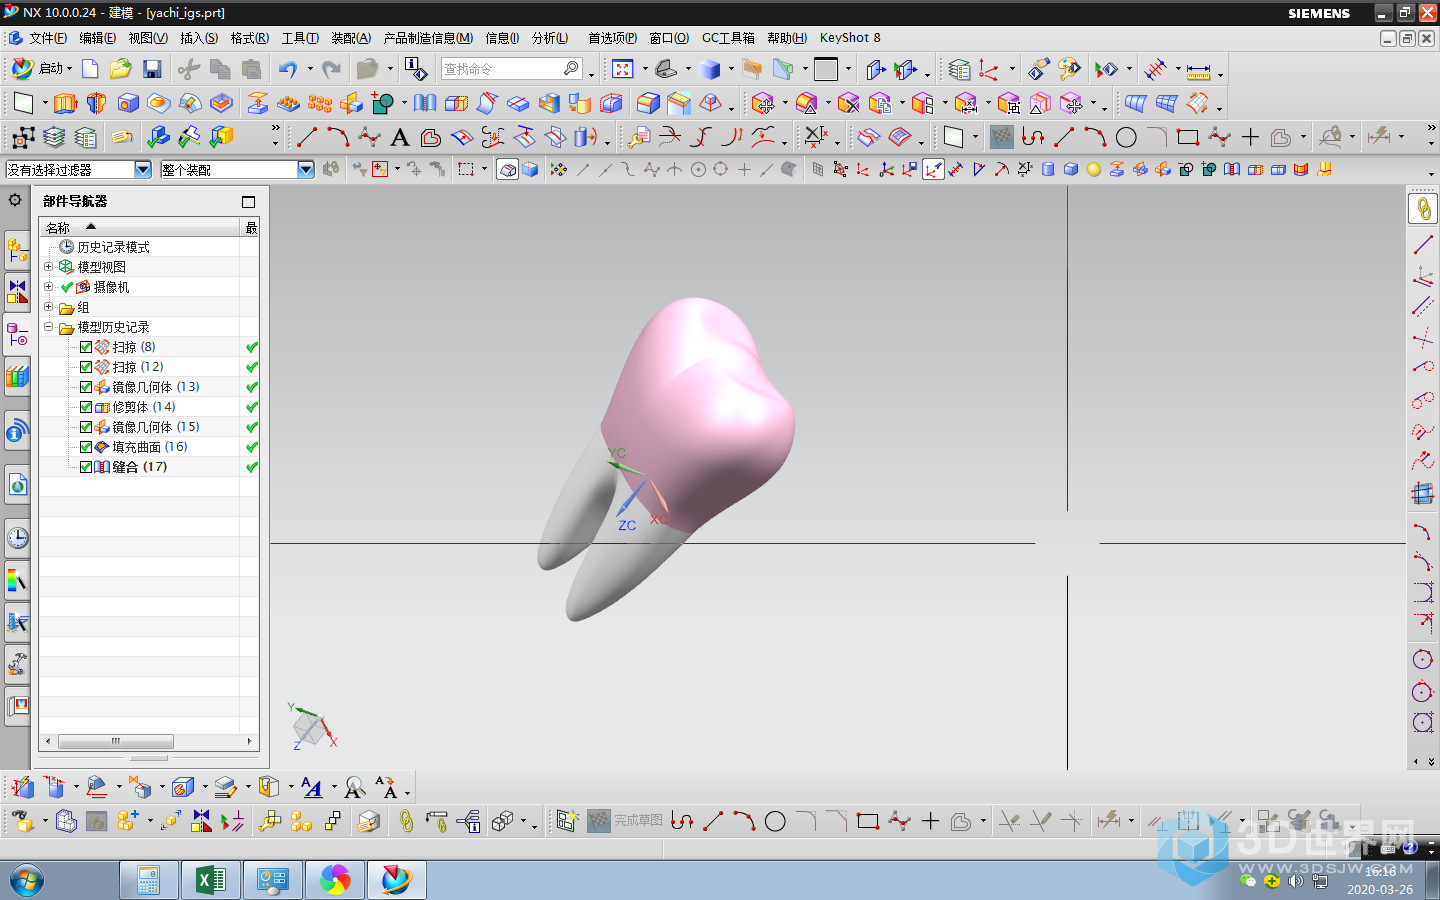Screen dimensions: 1440x900
Task: Open the 文件(F) menu
Action: tap(47, 38)
